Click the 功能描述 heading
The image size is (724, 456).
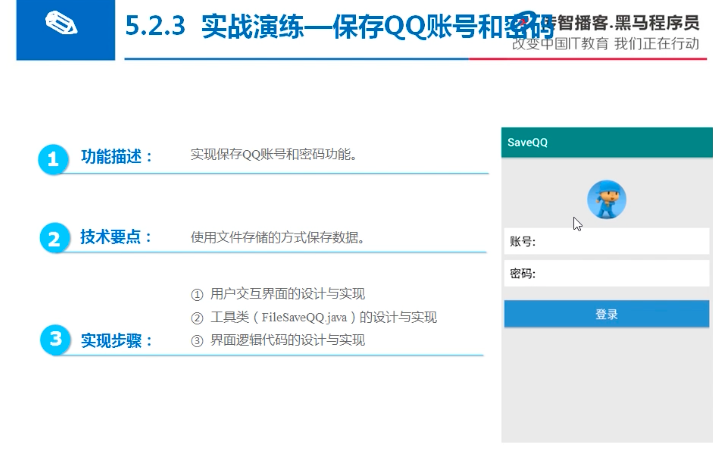pos(116,156)
